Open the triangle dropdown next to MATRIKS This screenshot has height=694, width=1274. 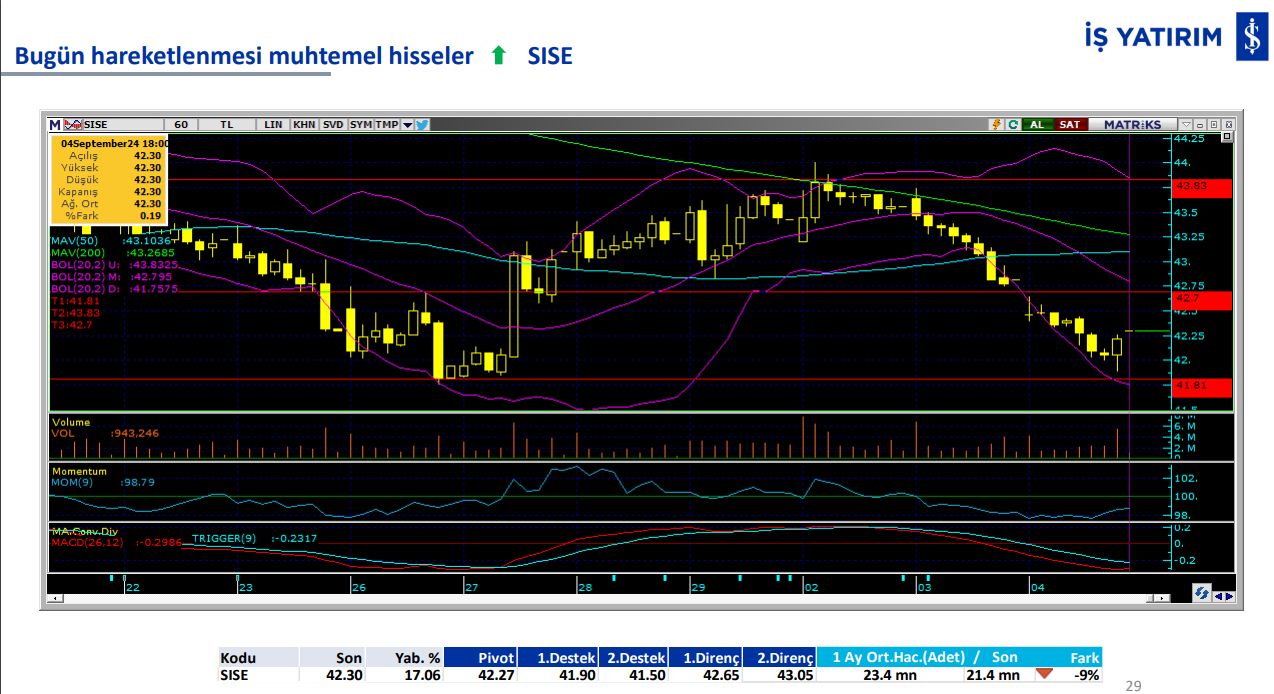[x=1185, y=125]
